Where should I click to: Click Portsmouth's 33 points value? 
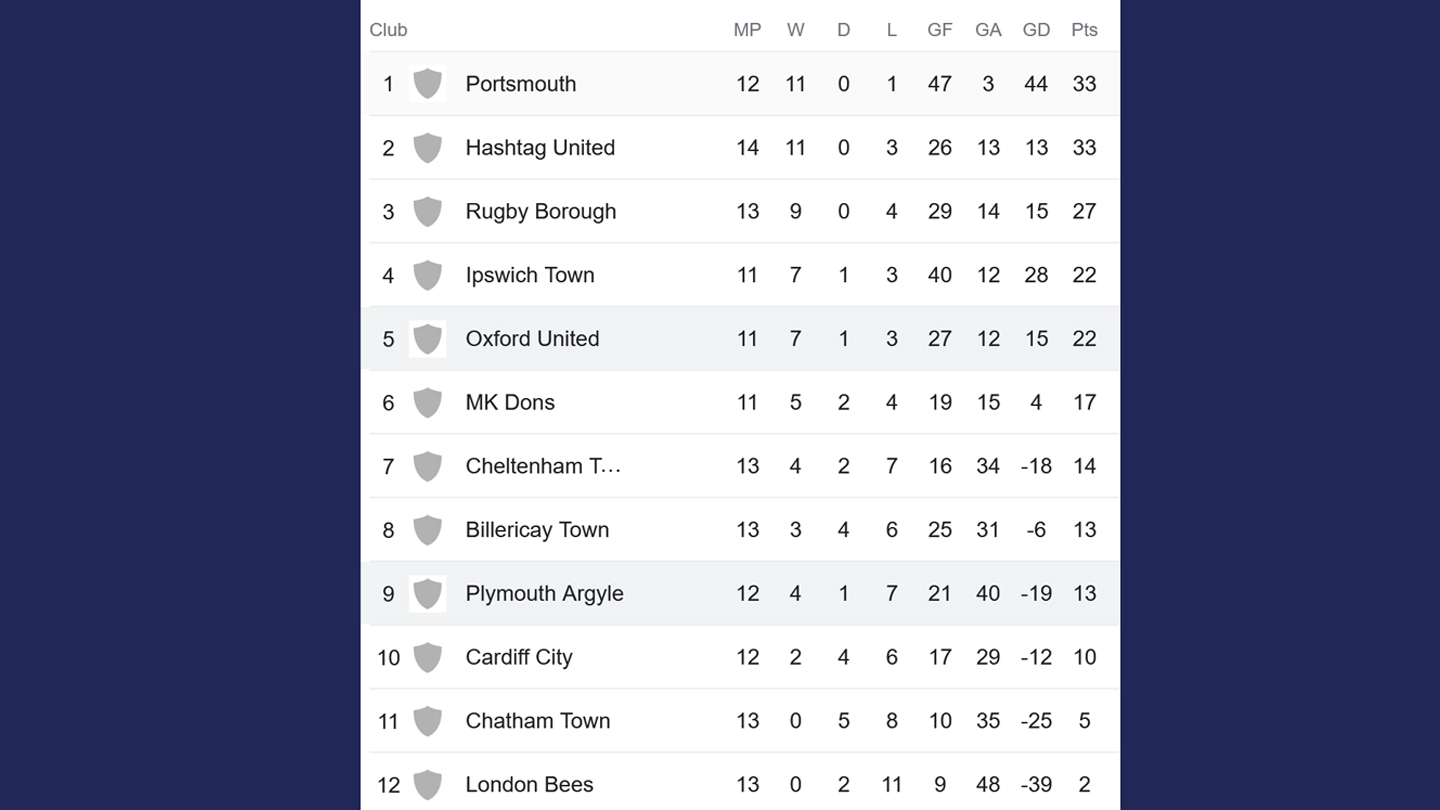1084,84
